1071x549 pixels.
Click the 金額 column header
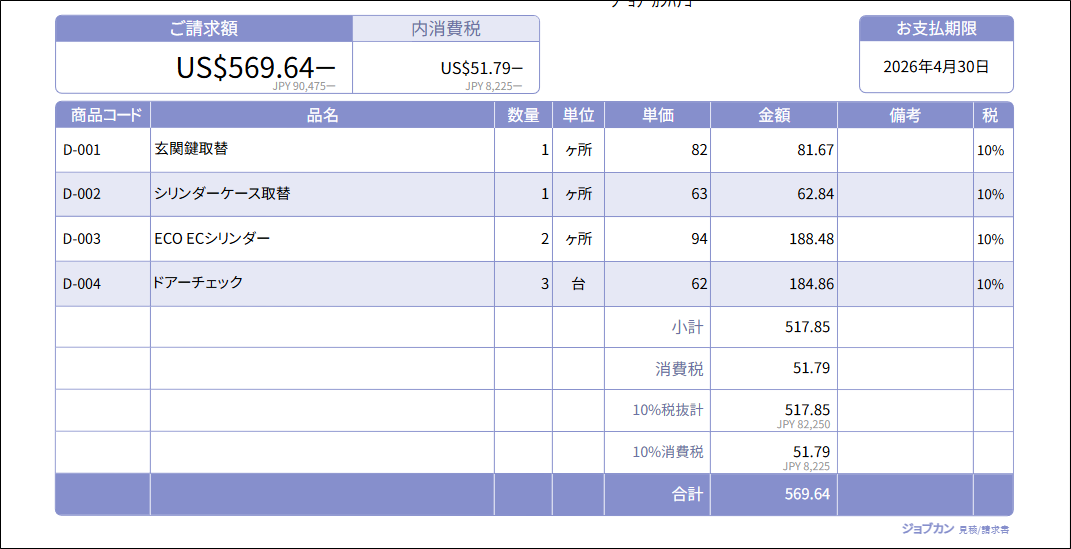tap(774, 115)
